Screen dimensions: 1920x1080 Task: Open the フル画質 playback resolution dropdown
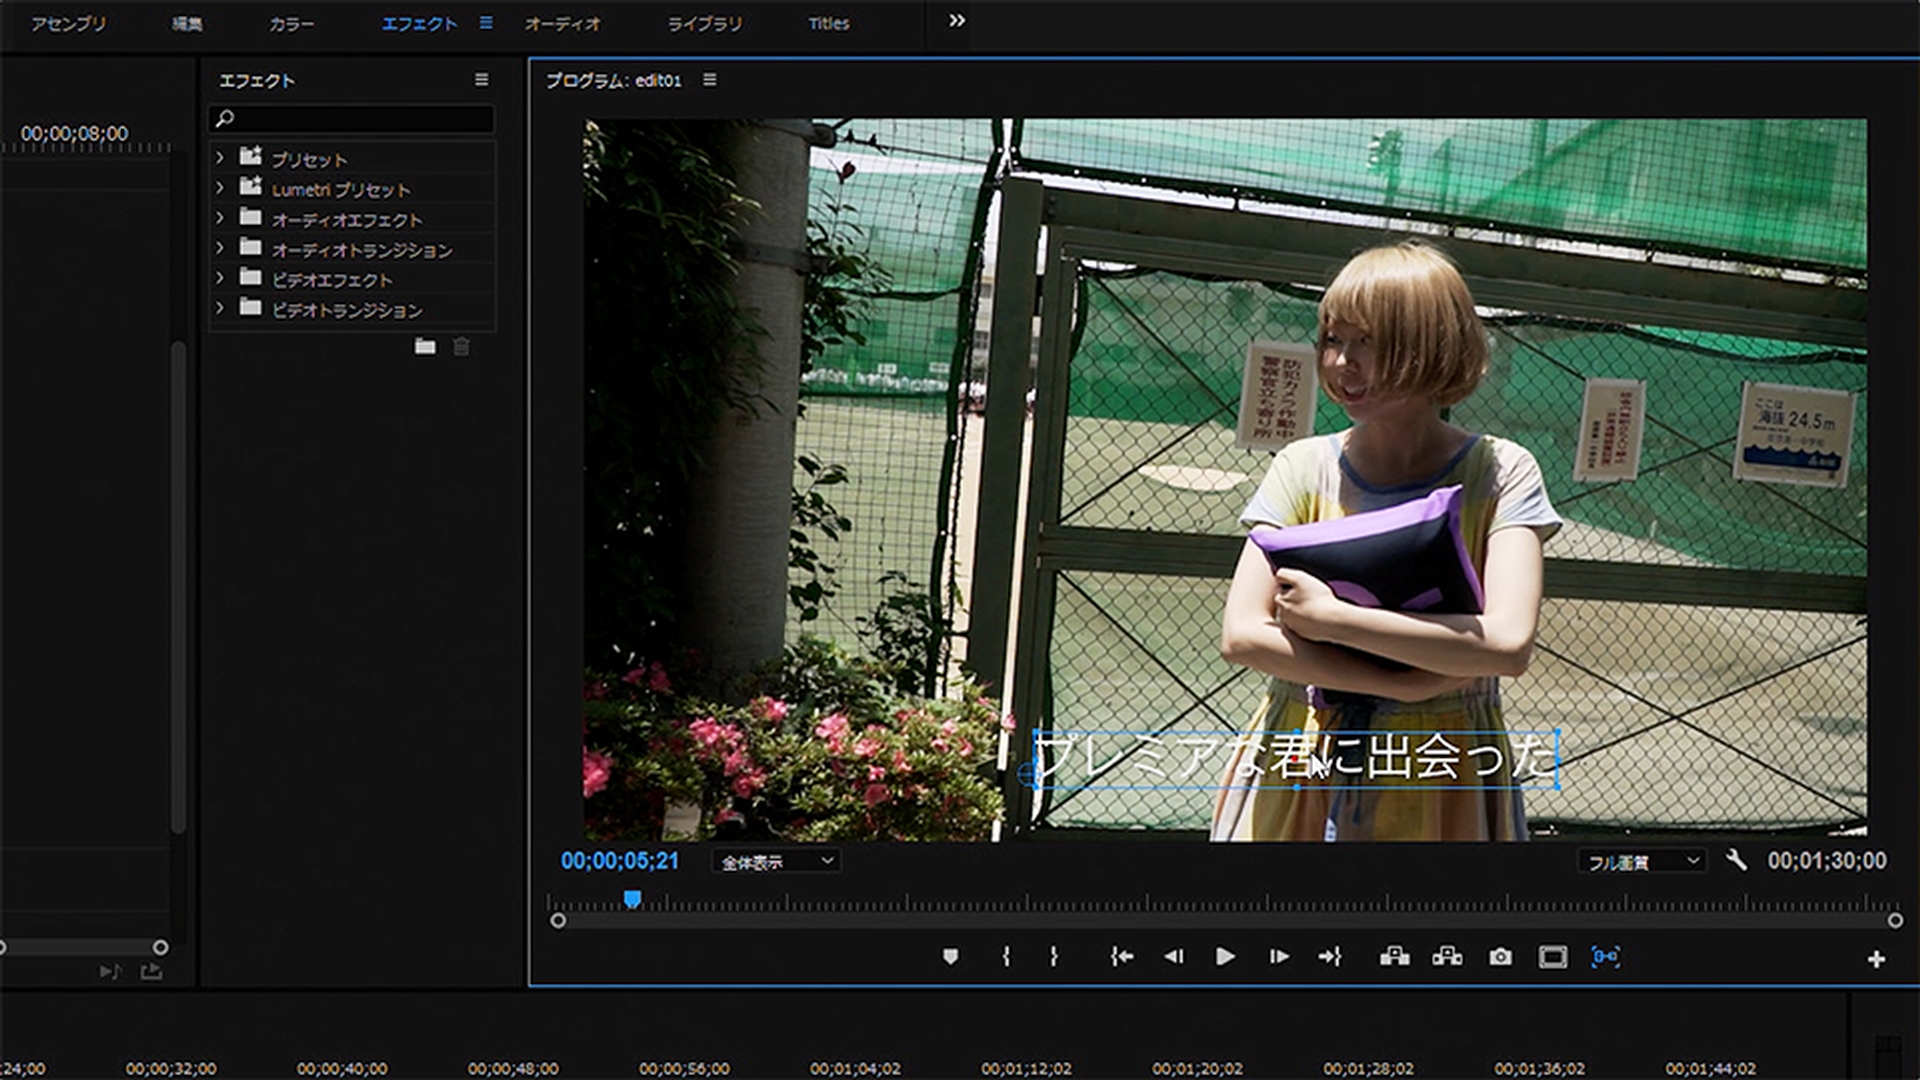tap(1642, 862)
